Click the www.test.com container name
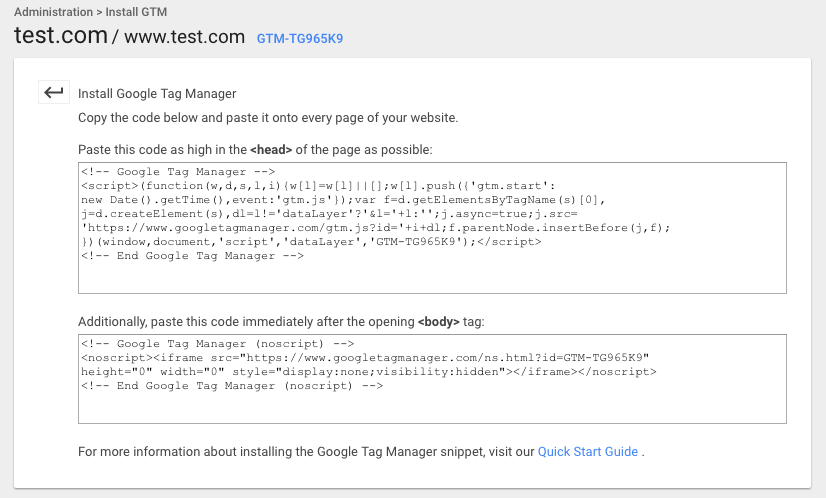Image resolution: width=826 pixels, height=498 pixels. pos(184,37)
